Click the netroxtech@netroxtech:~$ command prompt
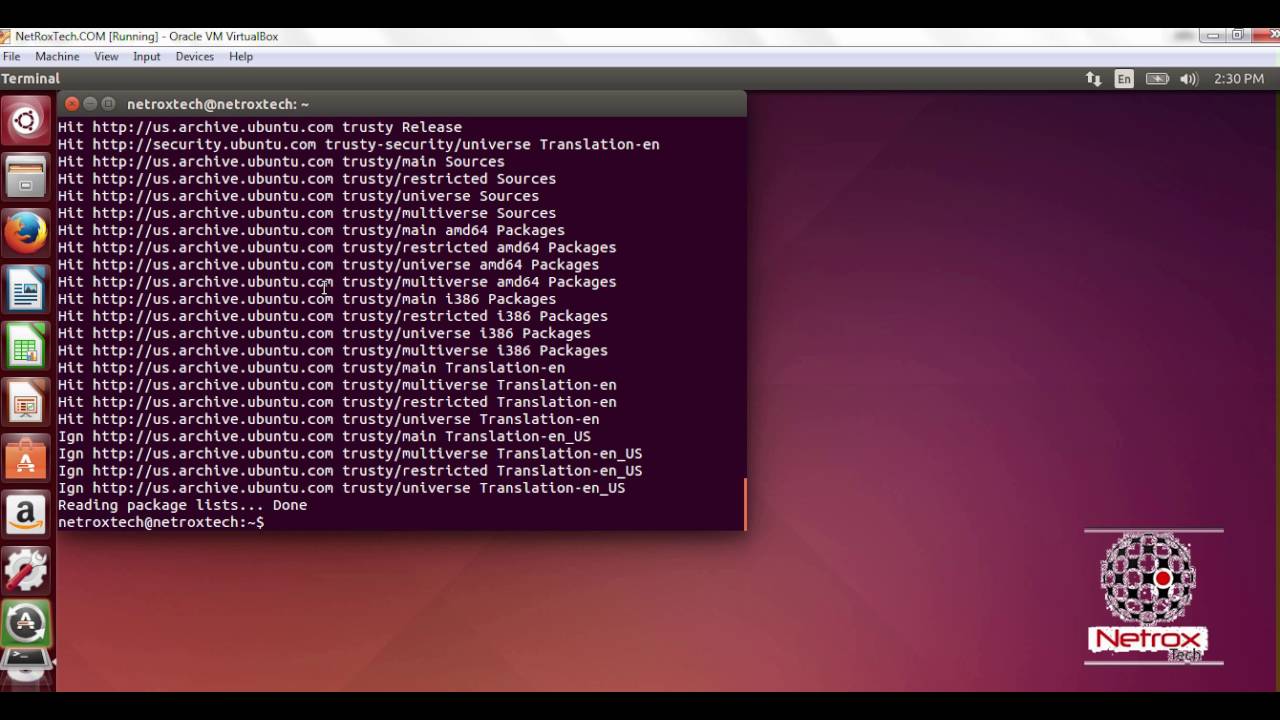Viewport: 1280px width, 720px height. 161,522
